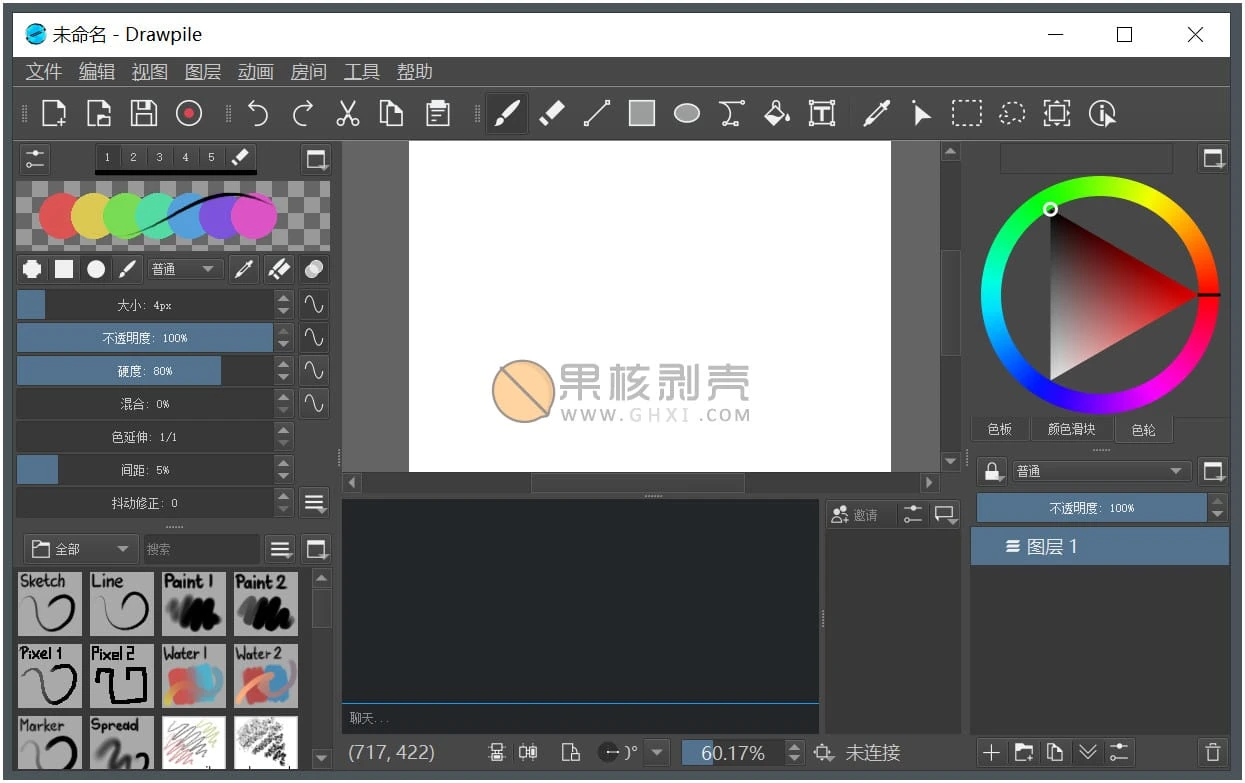Screen dimensions: 1245x783
Task: Select the laser pointer tool
Action: click(x=921, y=113)
